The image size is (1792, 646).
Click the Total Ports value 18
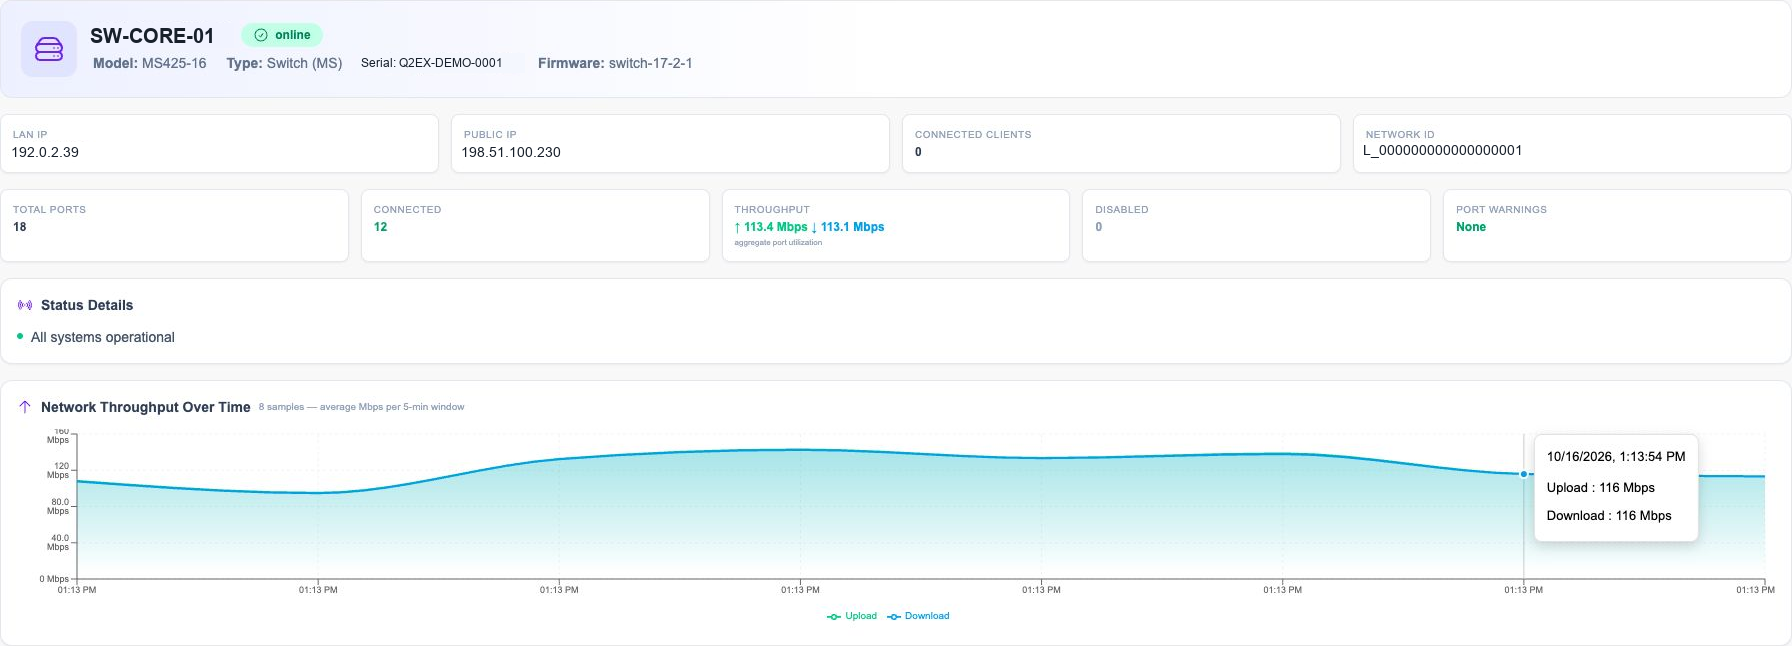(x=20, y=227)
